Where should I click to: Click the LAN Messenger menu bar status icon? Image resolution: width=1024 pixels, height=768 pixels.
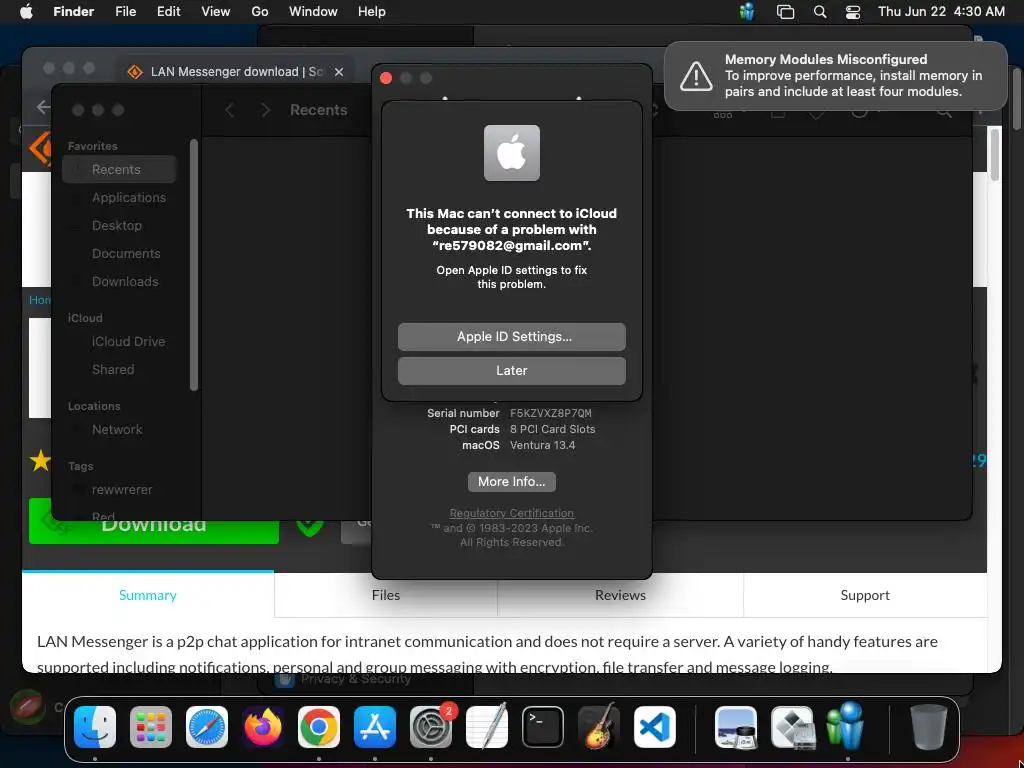(746, 12)
